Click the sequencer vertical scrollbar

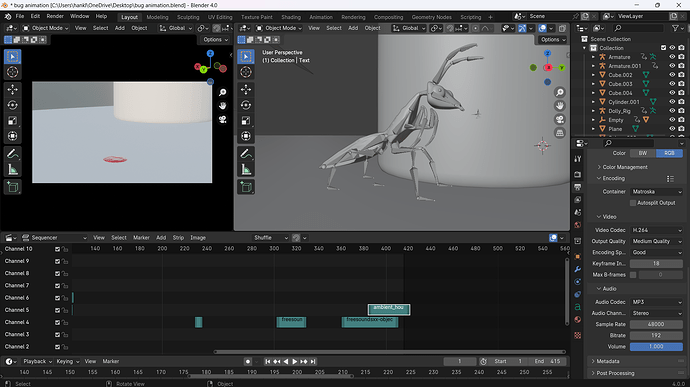(567, 293)
